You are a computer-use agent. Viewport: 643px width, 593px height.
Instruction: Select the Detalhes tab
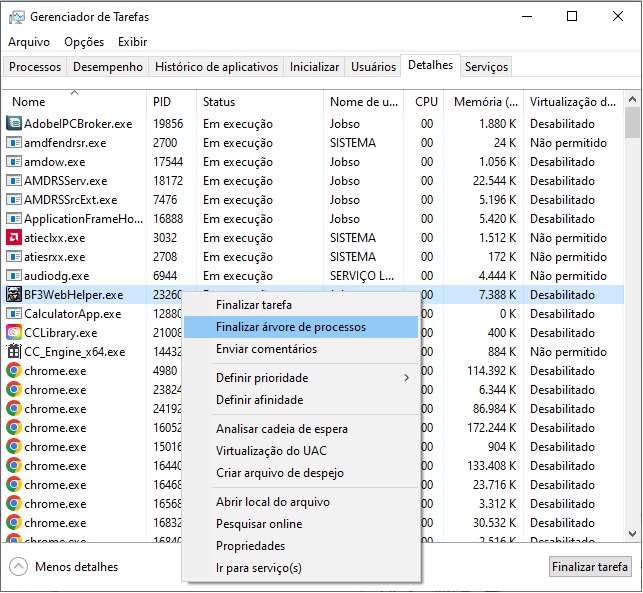[431, 65]
